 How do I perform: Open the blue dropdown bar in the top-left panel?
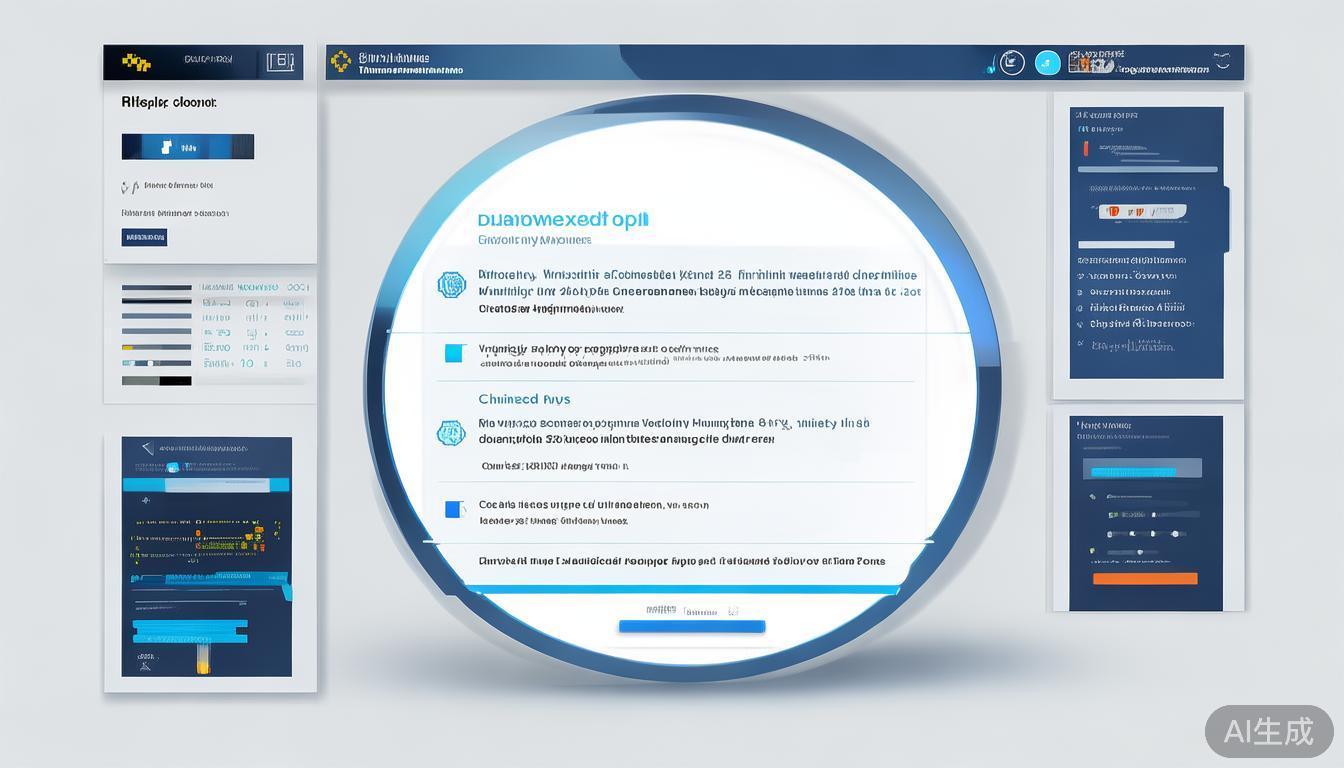(x=188, y=147)
